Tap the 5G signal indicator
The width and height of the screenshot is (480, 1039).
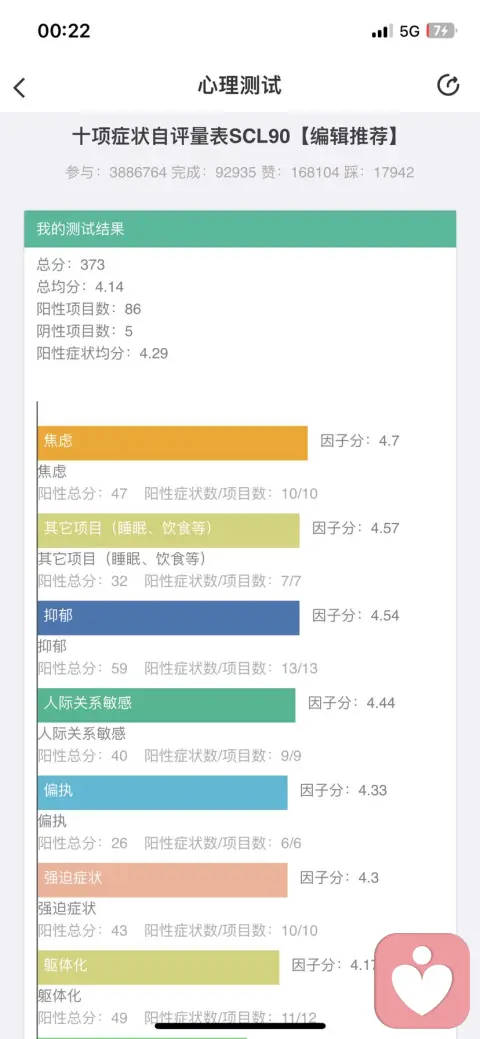coord(410,31)
